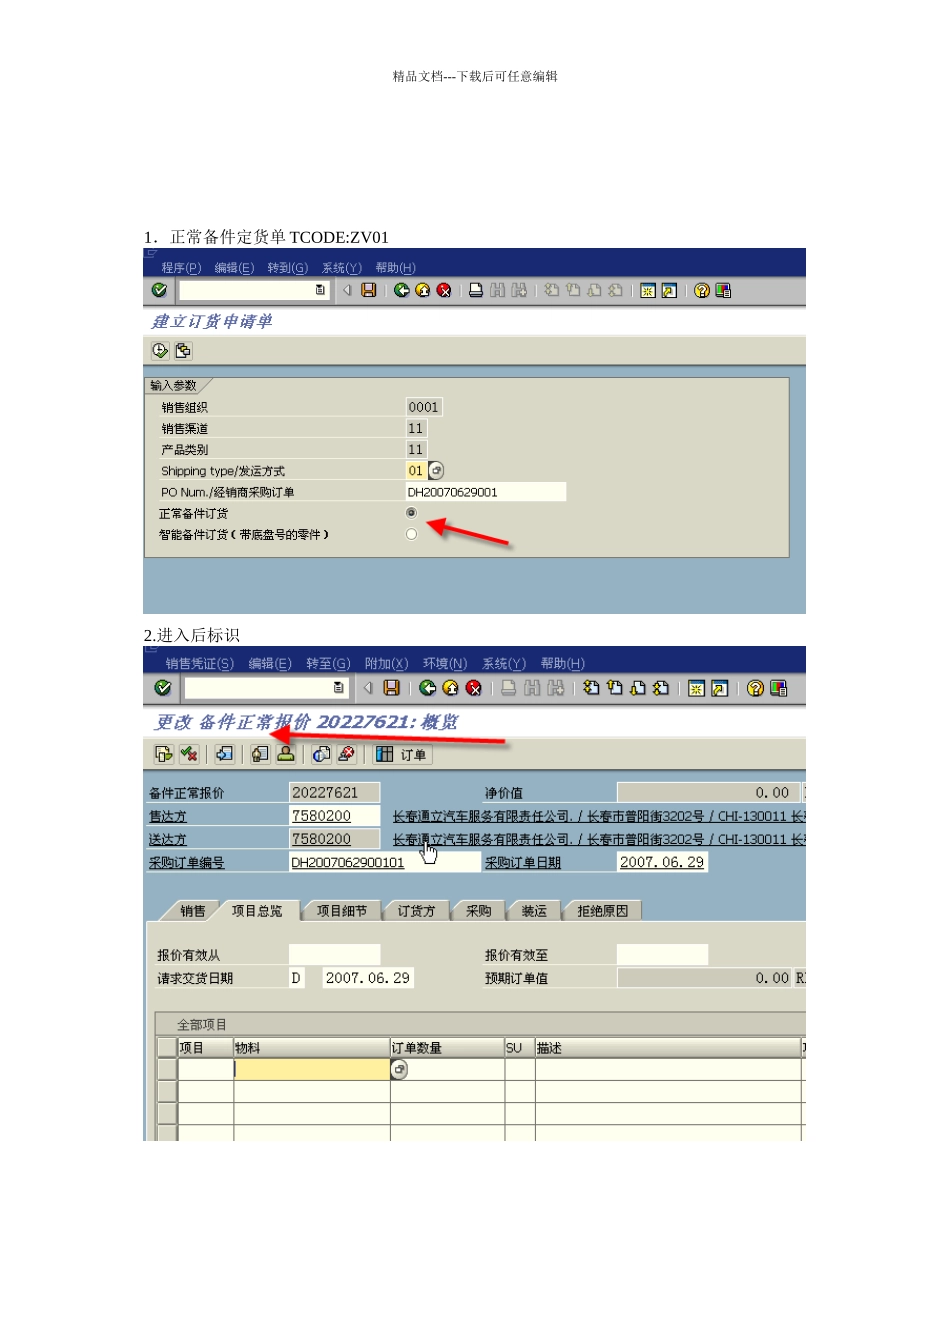This screenshot has width=950, height=1344.
Task: Open the 销售凭证(S) menu
Action: tap(199, 664)
